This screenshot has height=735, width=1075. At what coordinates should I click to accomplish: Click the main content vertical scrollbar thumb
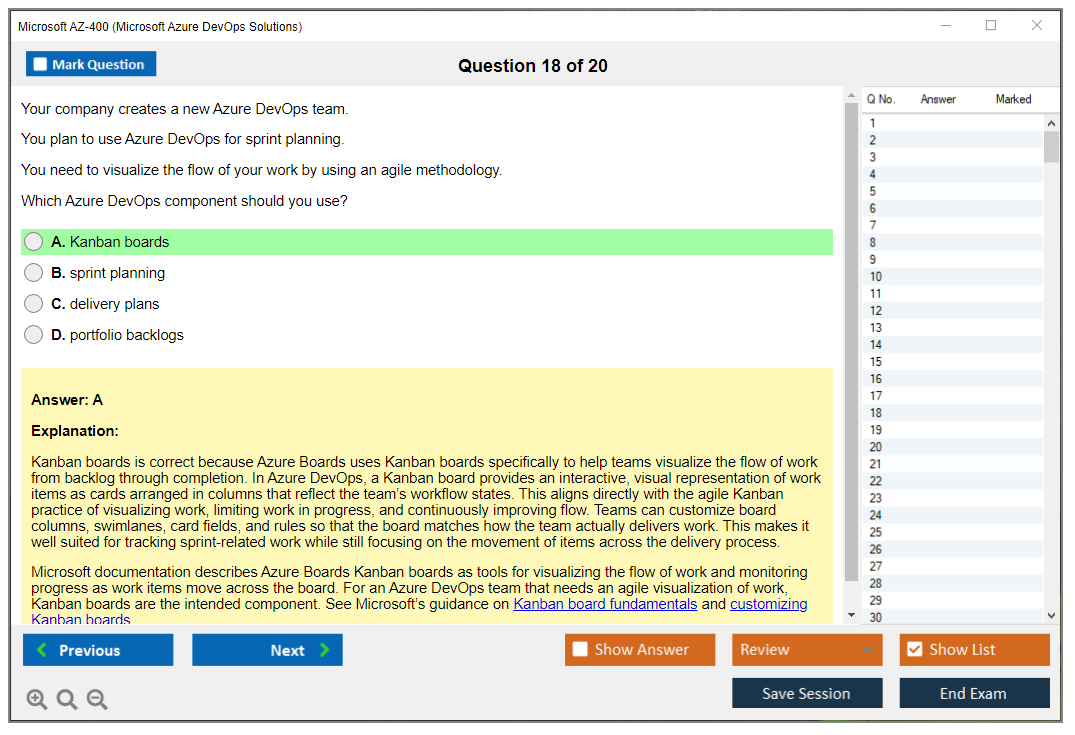[851, 341]
